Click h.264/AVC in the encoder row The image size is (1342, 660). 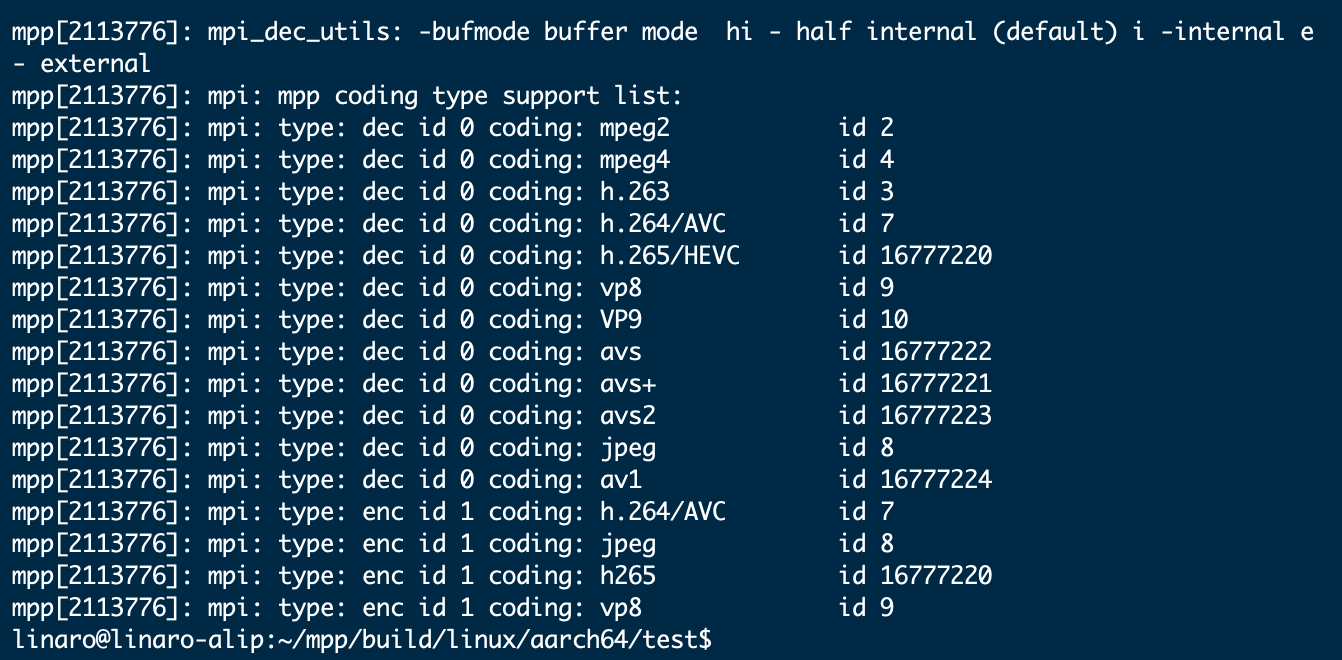click(x=662, y=512)
